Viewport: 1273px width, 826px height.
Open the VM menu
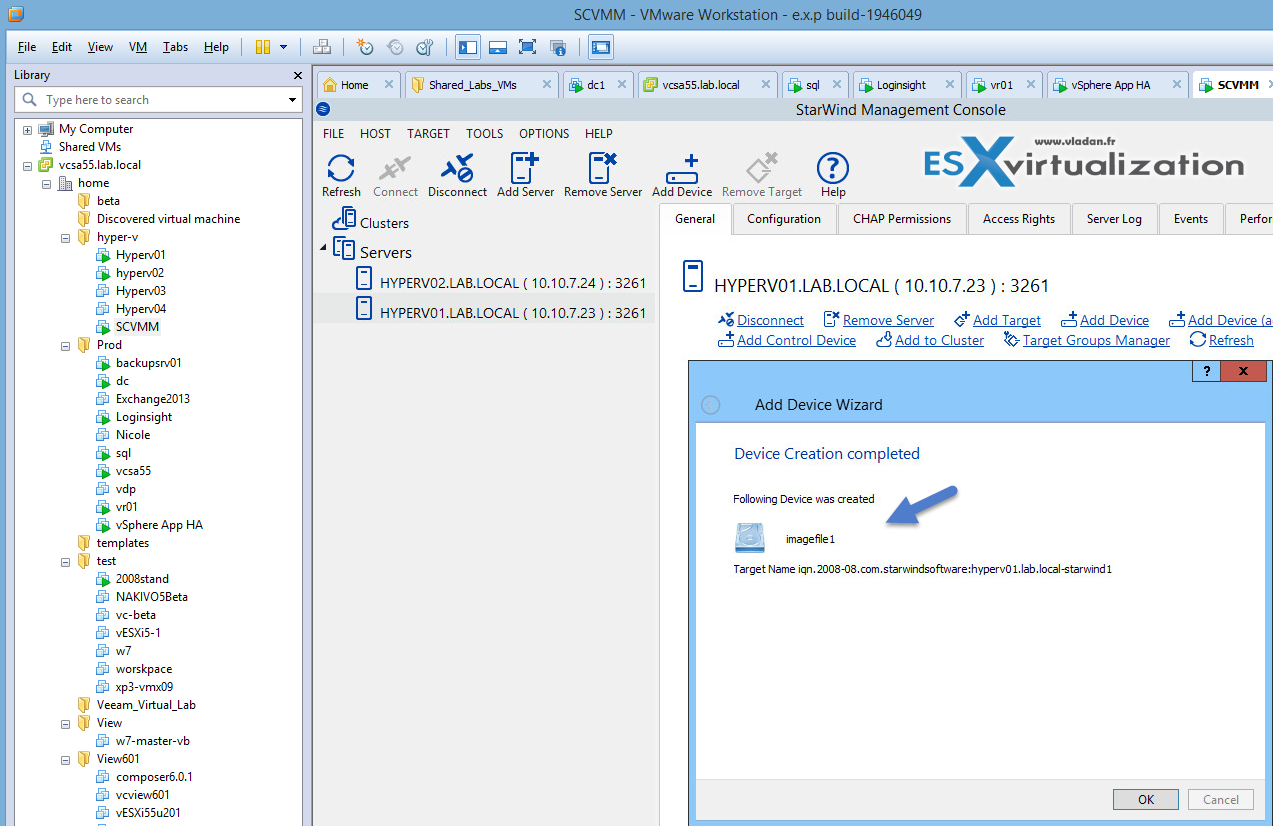pos(138,47)
